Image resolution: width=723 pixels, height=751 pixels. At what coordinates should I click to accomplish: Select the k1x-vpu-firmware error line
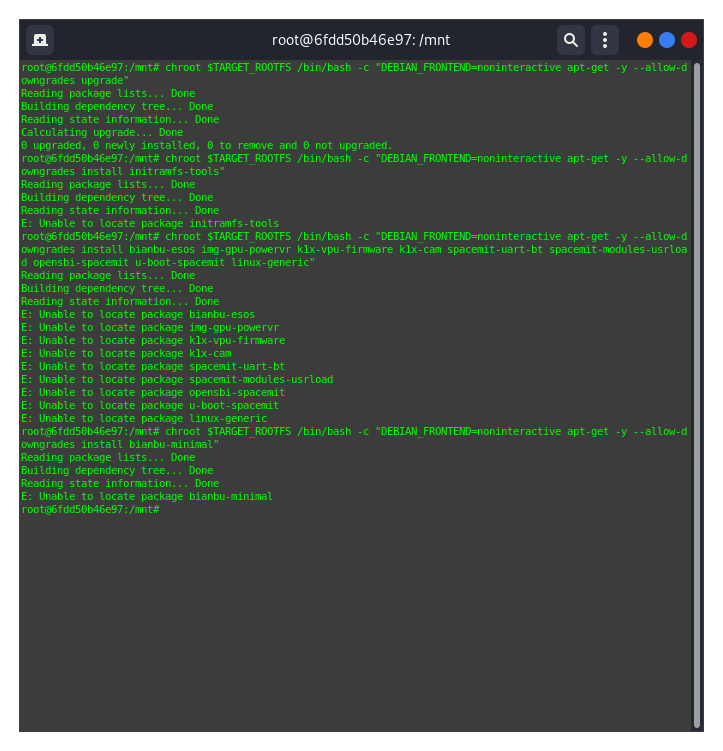[x=153, y=340]
